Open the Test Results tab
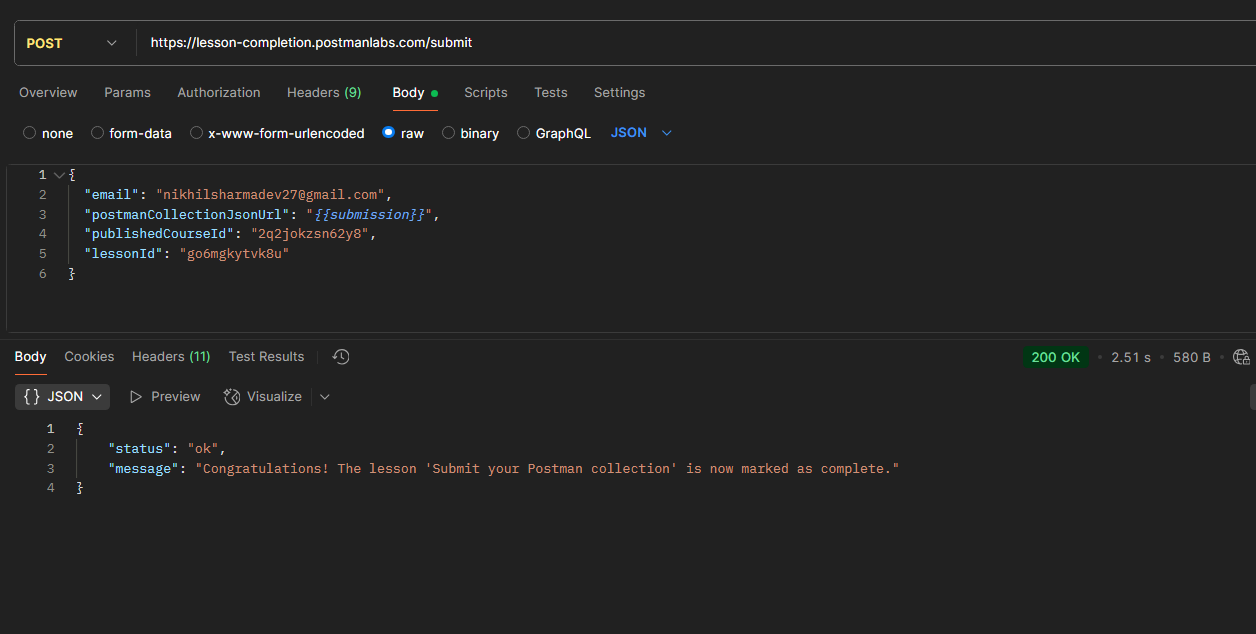 (x=266, y=356)
